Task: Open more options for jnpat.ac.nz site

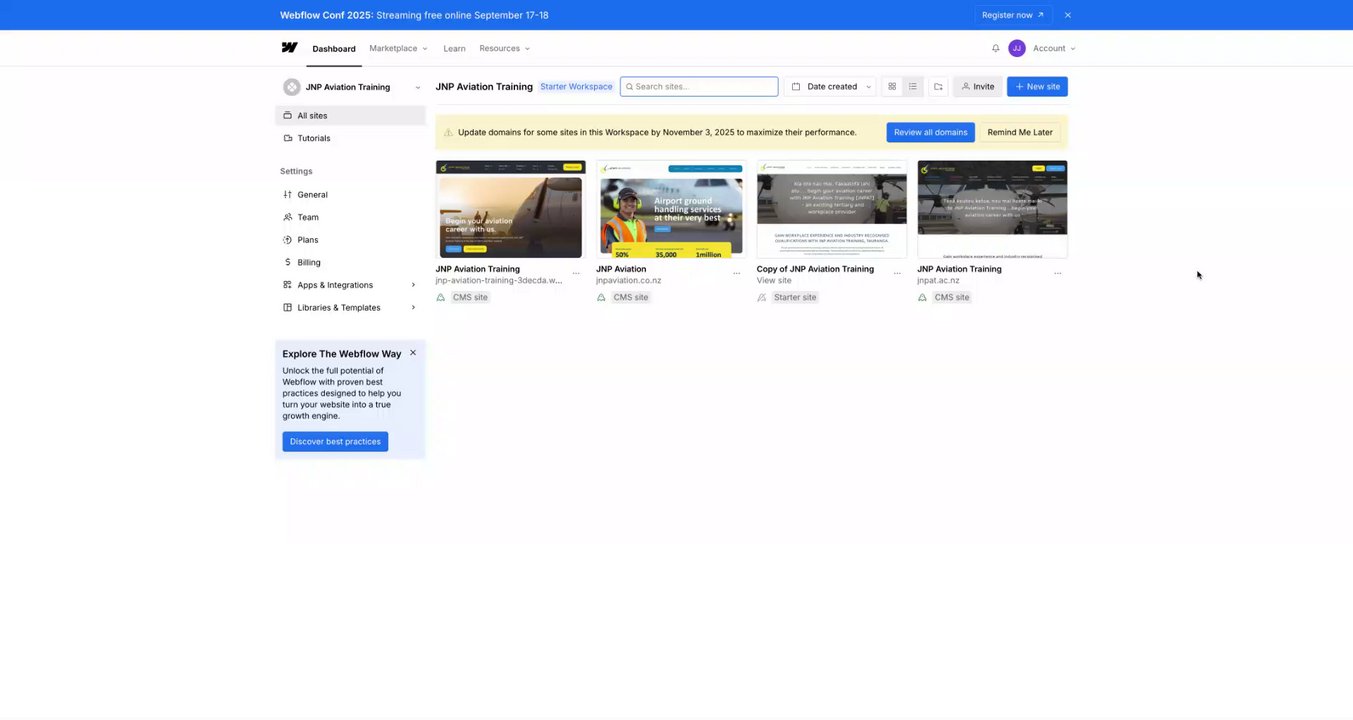Action: point(1058,273)
